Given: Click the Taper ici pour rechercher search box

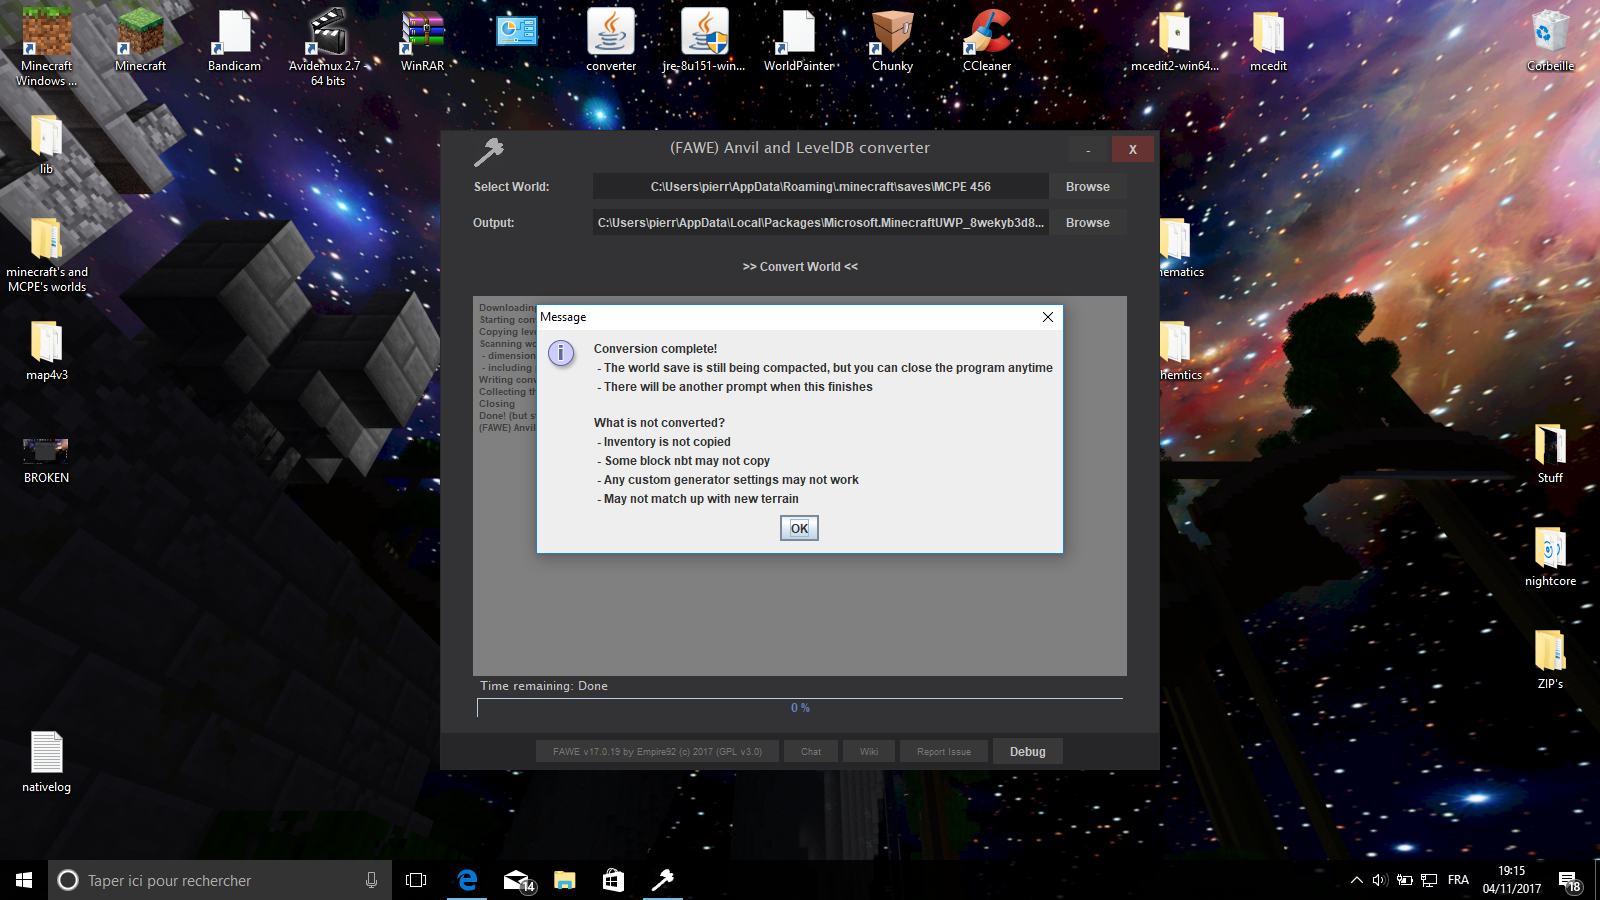Looking at the screenshot, I should tap(220, 880).
